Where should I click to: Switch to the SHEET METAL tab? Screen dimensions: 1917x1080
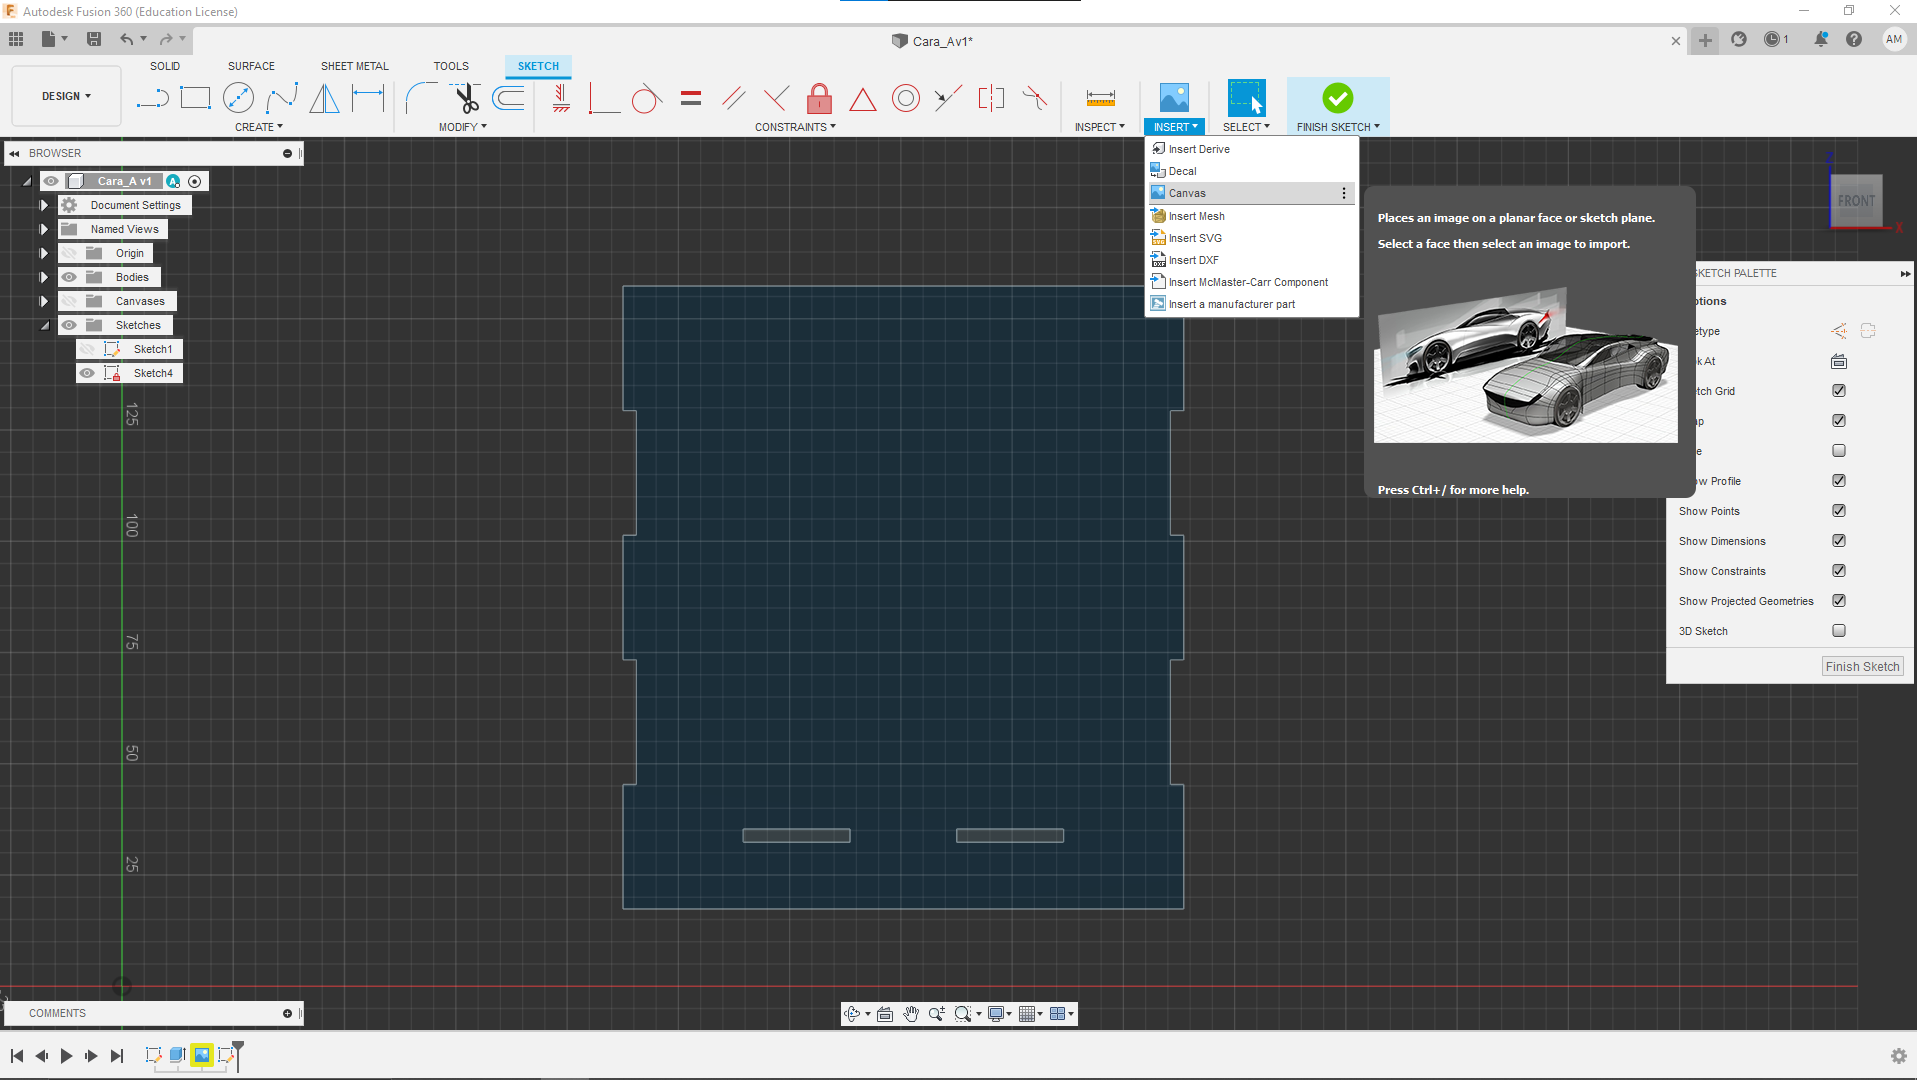pos(354,66)
